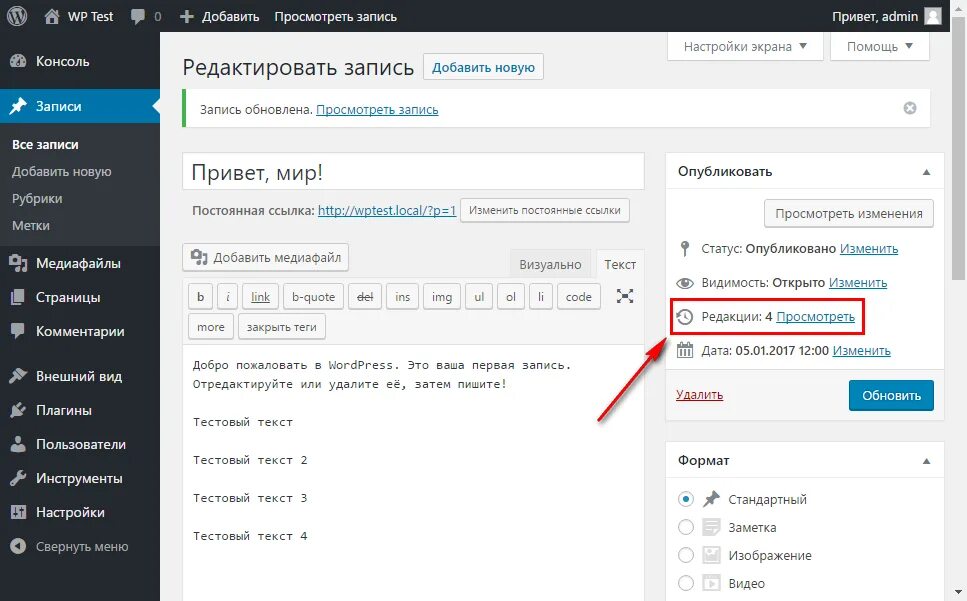967x601 pixels.
Task: Select Заметка post format
Action: coord(686,527)
